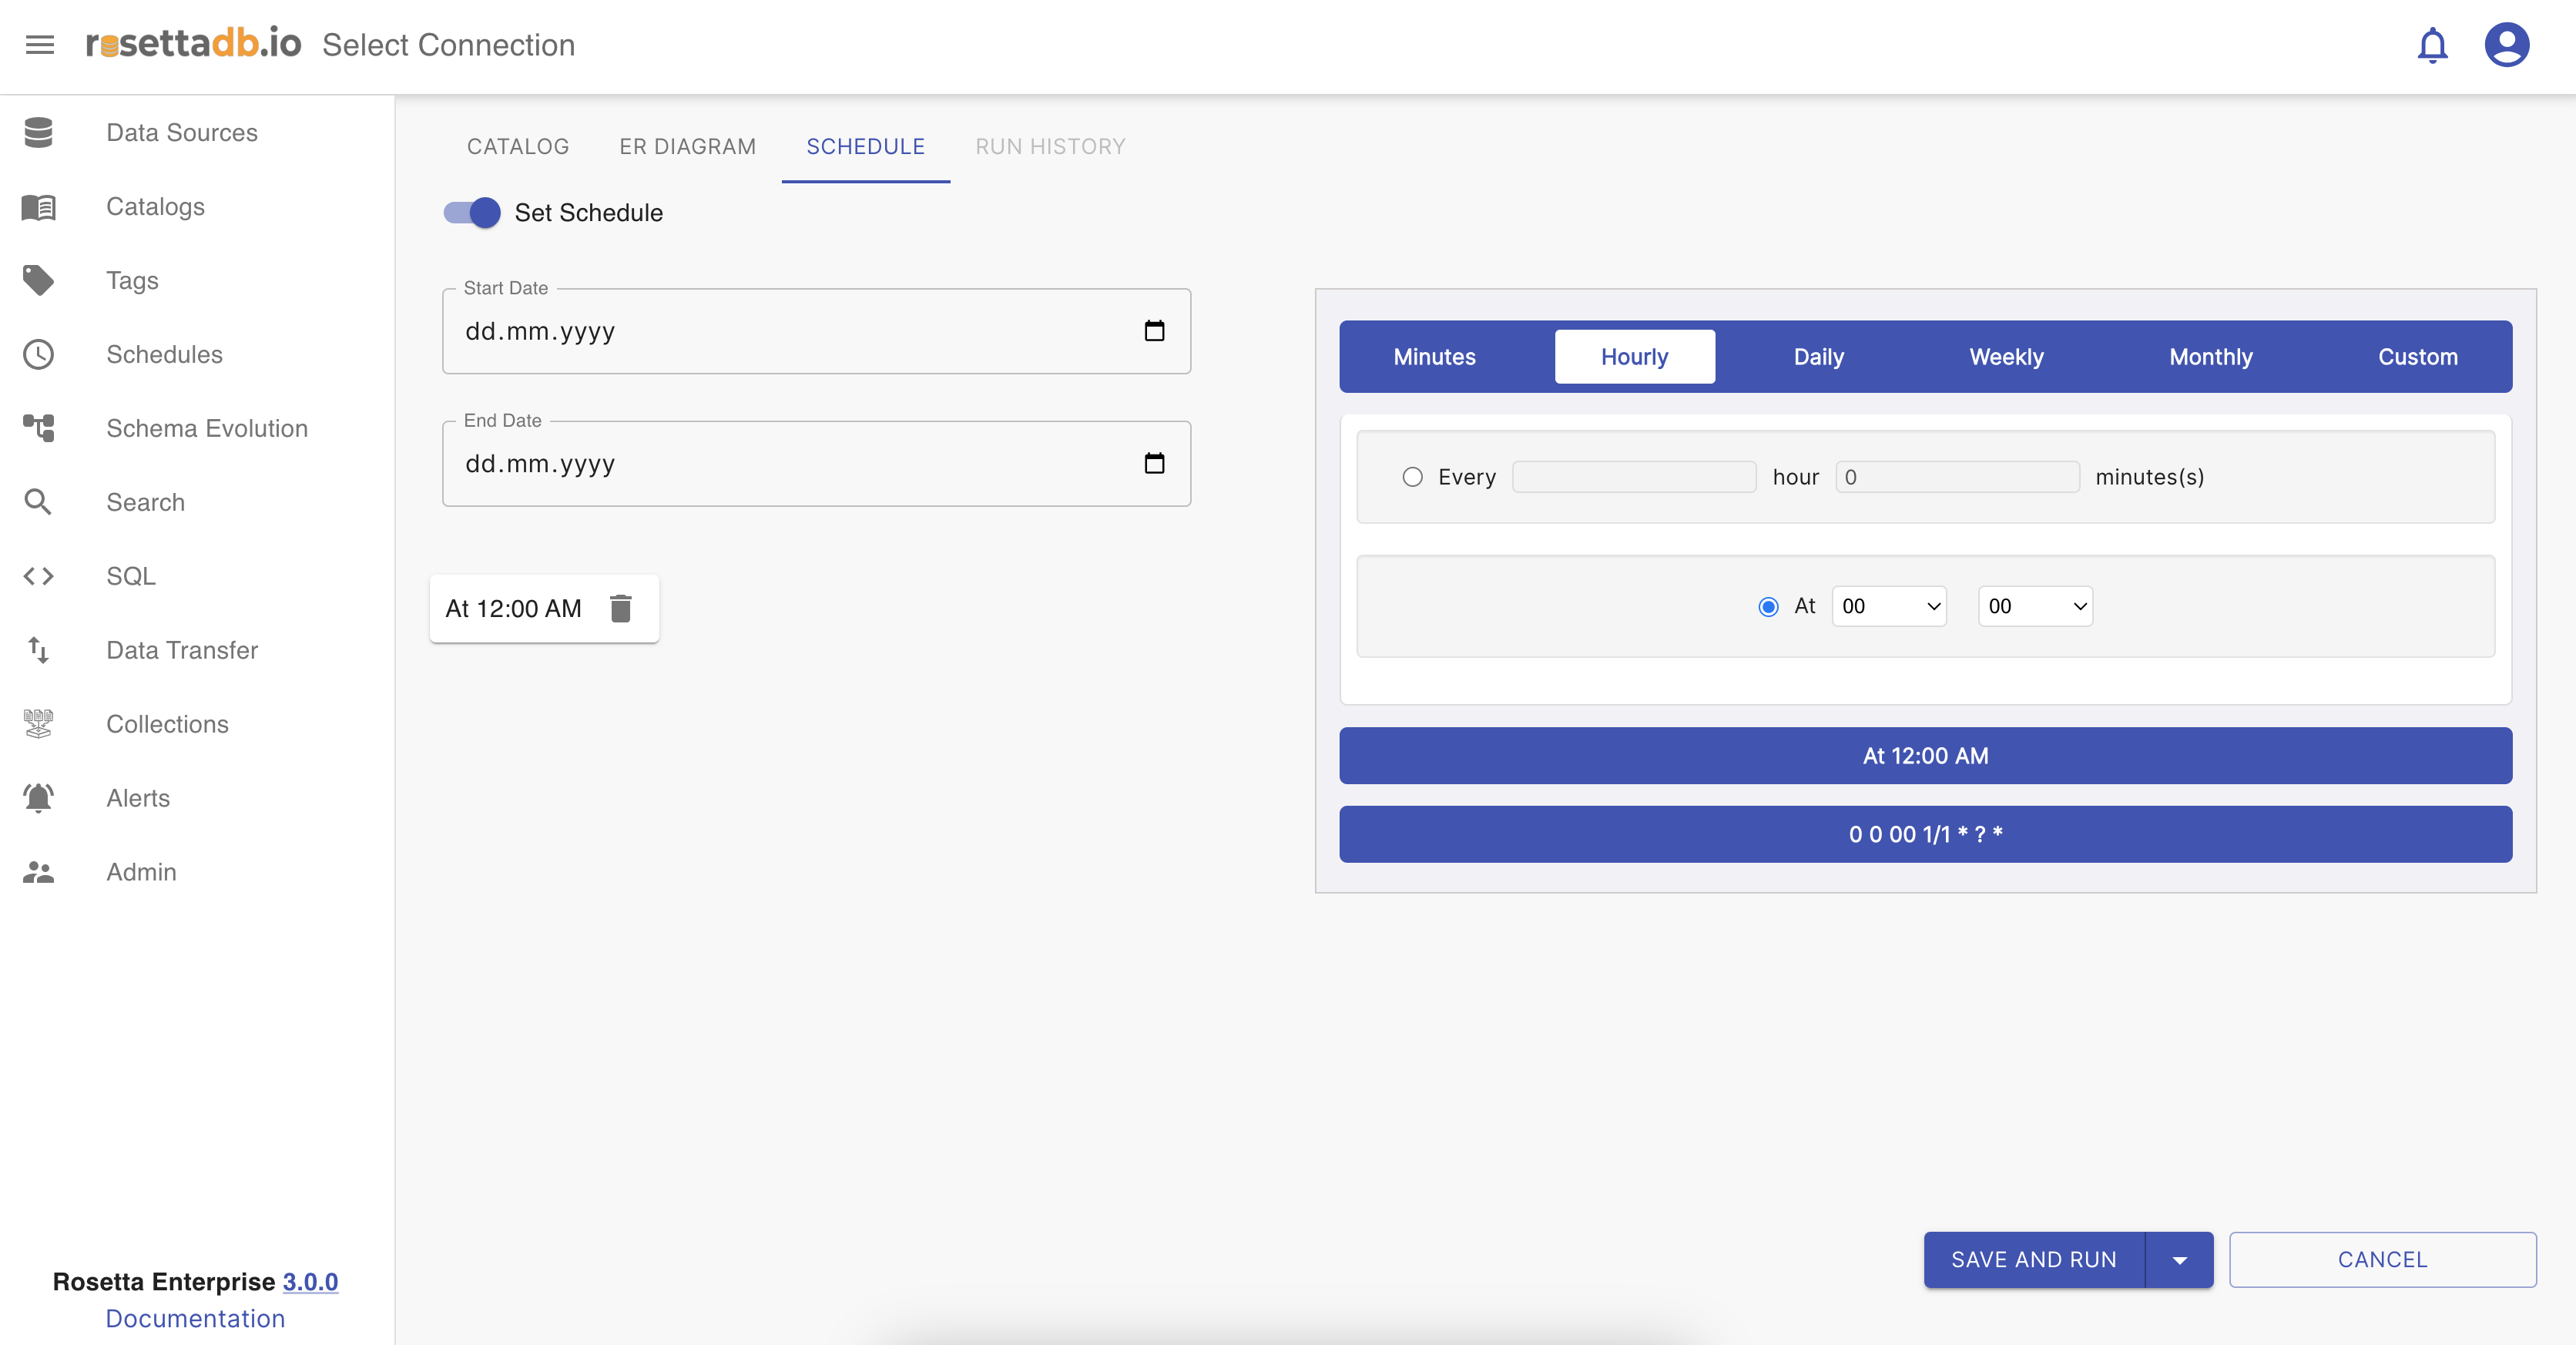Open End Date calendar picker icon
Screen dimensions: 2576x1345
[1154, 463]
